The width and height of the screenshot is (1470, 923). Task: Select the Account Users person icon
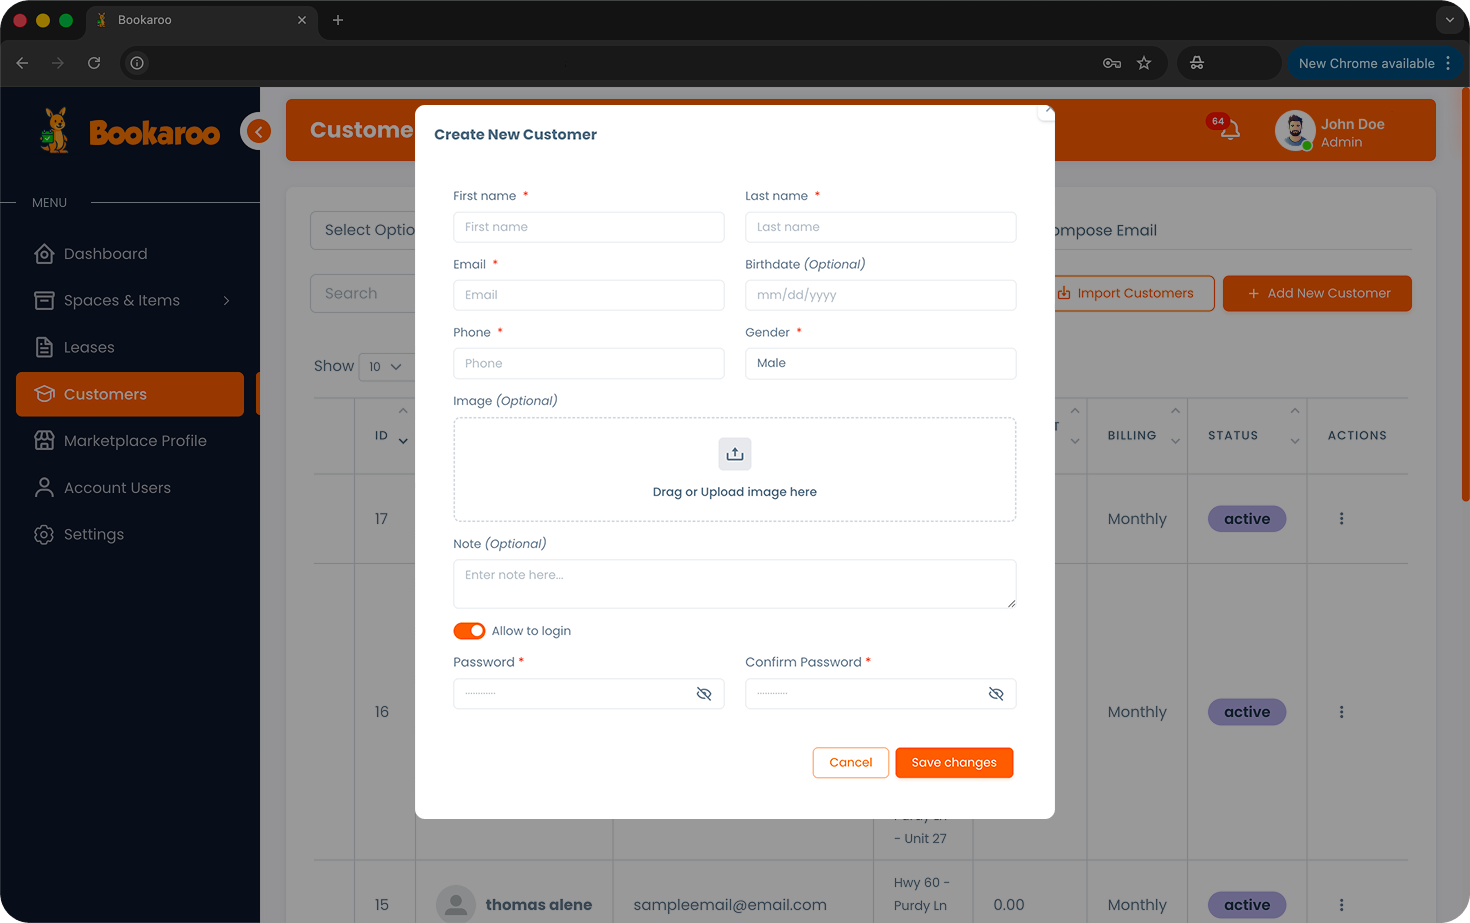pos(44,487)
